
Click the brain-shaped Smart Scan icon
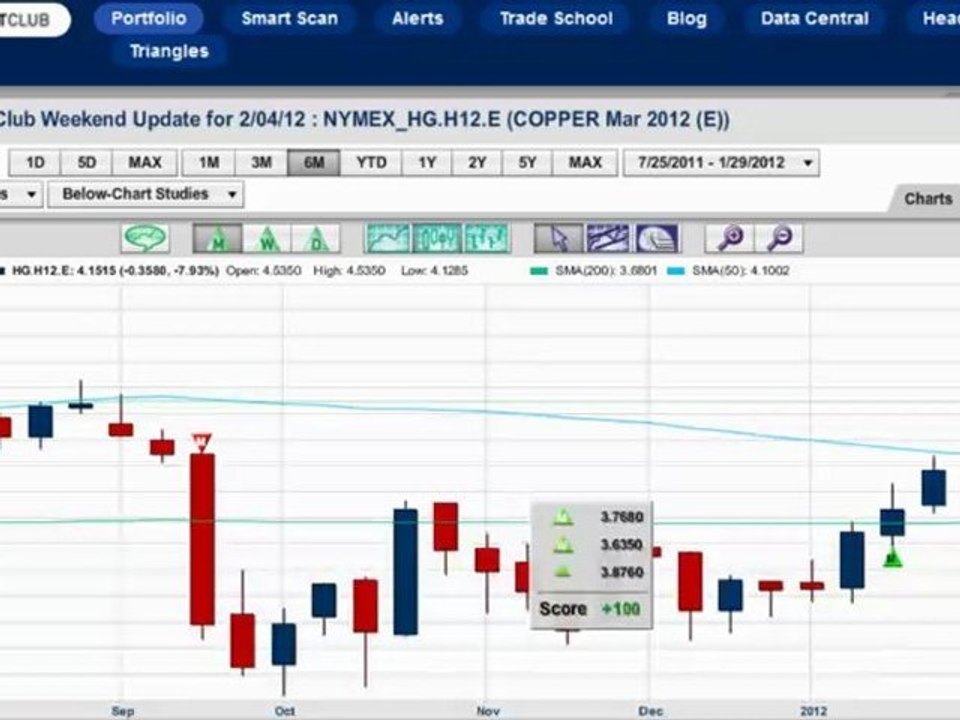pyautogui.click(x=145, y=238)
